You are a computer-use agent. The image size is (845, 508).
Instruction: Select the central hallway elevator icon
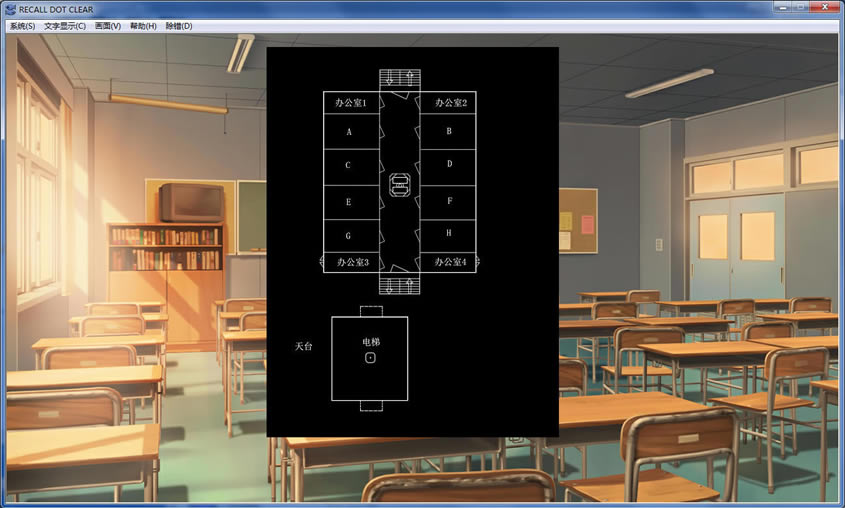point(399,185)
